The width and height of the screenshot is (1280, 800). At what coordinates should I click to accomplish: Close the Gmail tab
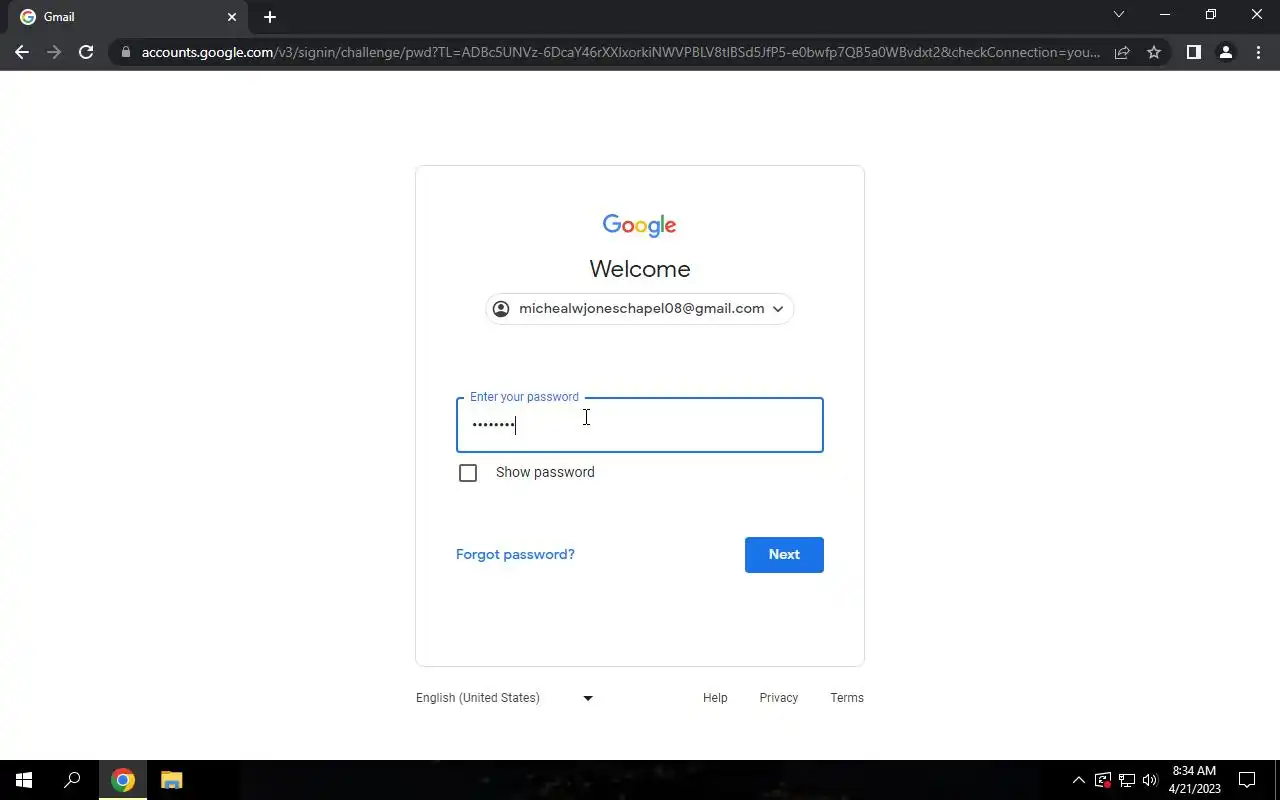pyautogui.click(x=232, y=17)
